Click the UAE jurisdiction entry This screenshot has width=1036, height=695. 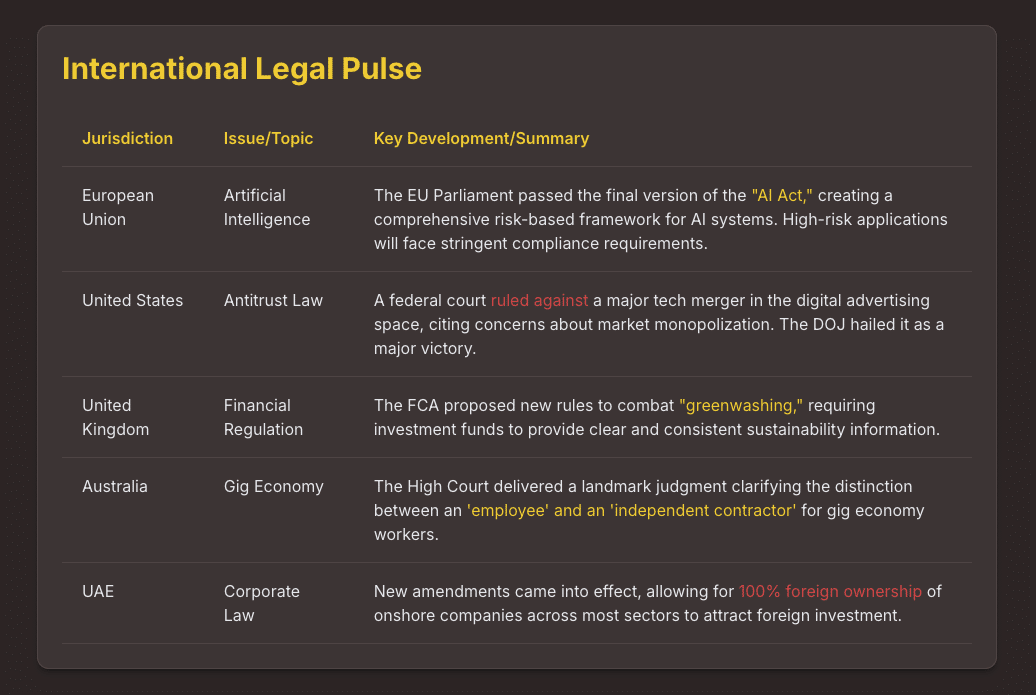[98, 591]
